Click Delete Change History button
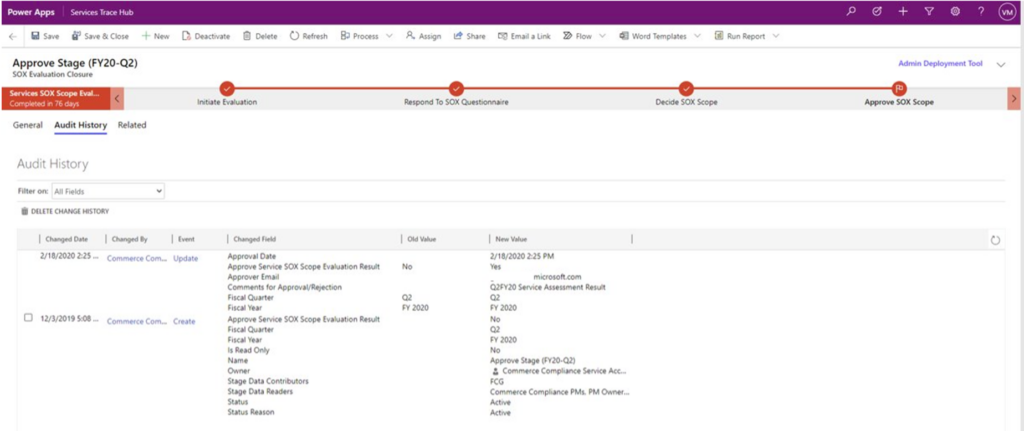This screenshot has height=431, width=1024. [x=65, y=212]
